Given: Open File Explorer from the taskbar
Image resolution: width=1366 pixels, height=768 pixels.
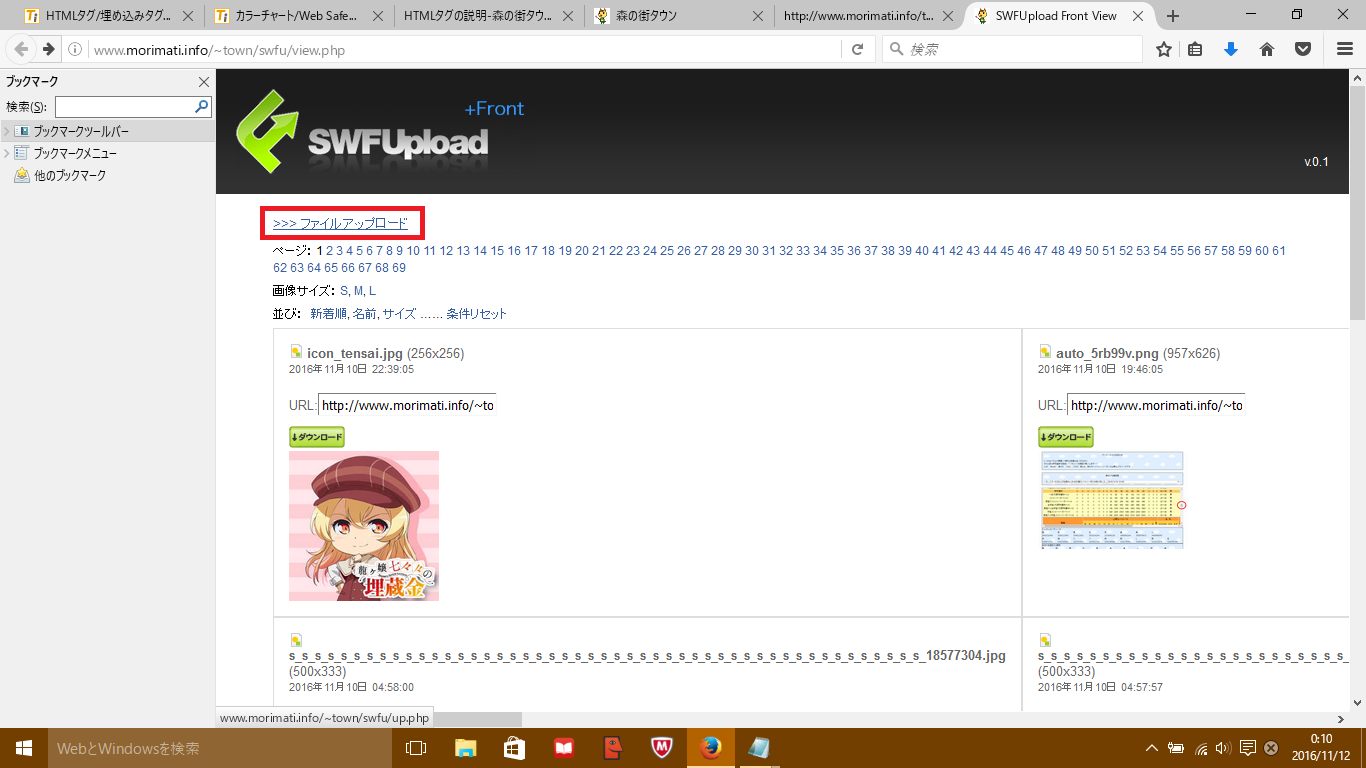Looking at the screenshot, I should (x=465, y=748).
